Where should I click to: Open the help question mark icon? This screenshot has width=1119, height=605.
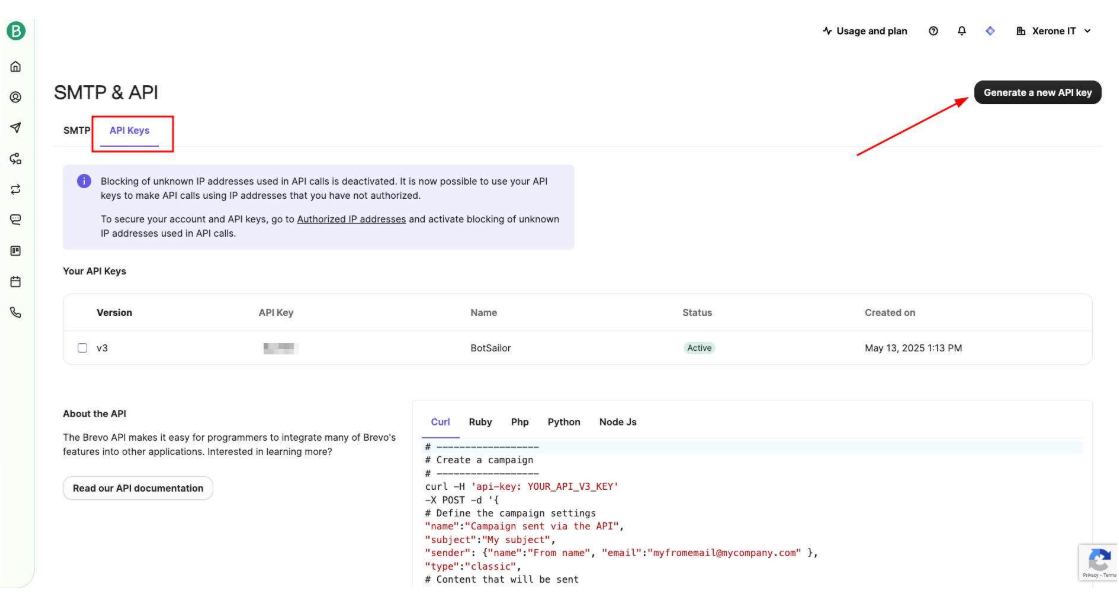933,31
